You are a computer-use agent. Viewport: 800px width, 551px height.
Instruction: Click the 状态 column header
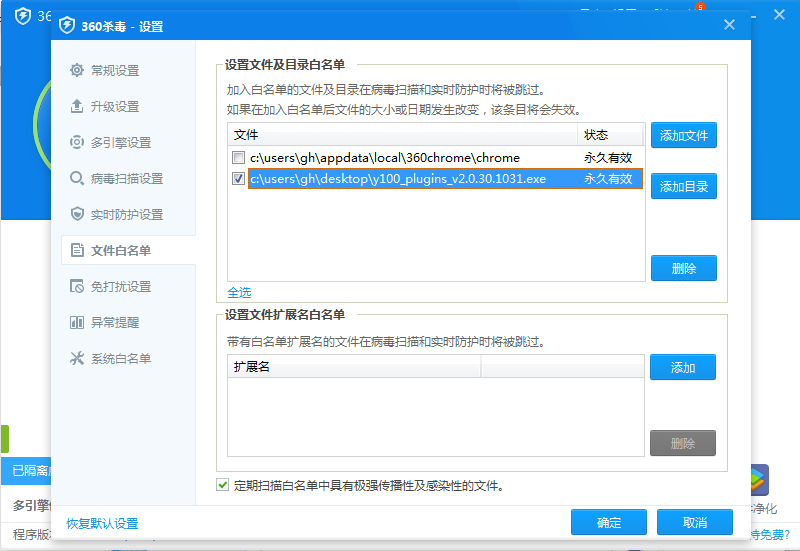point(596,135)
